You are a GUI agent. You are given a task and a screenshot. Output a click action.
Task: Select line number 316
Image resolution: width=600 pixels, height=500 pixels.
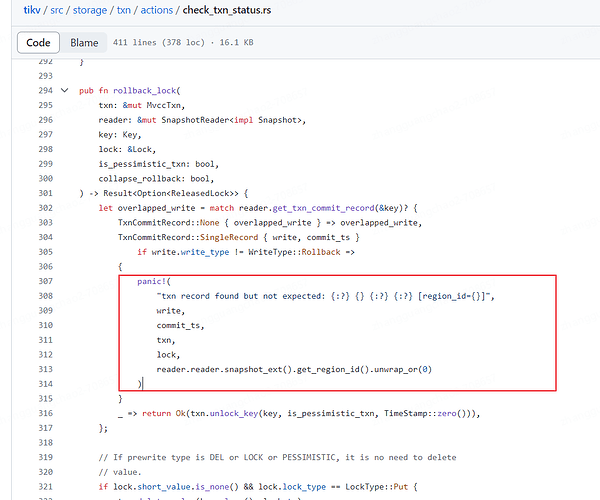[x=46, y=413]
